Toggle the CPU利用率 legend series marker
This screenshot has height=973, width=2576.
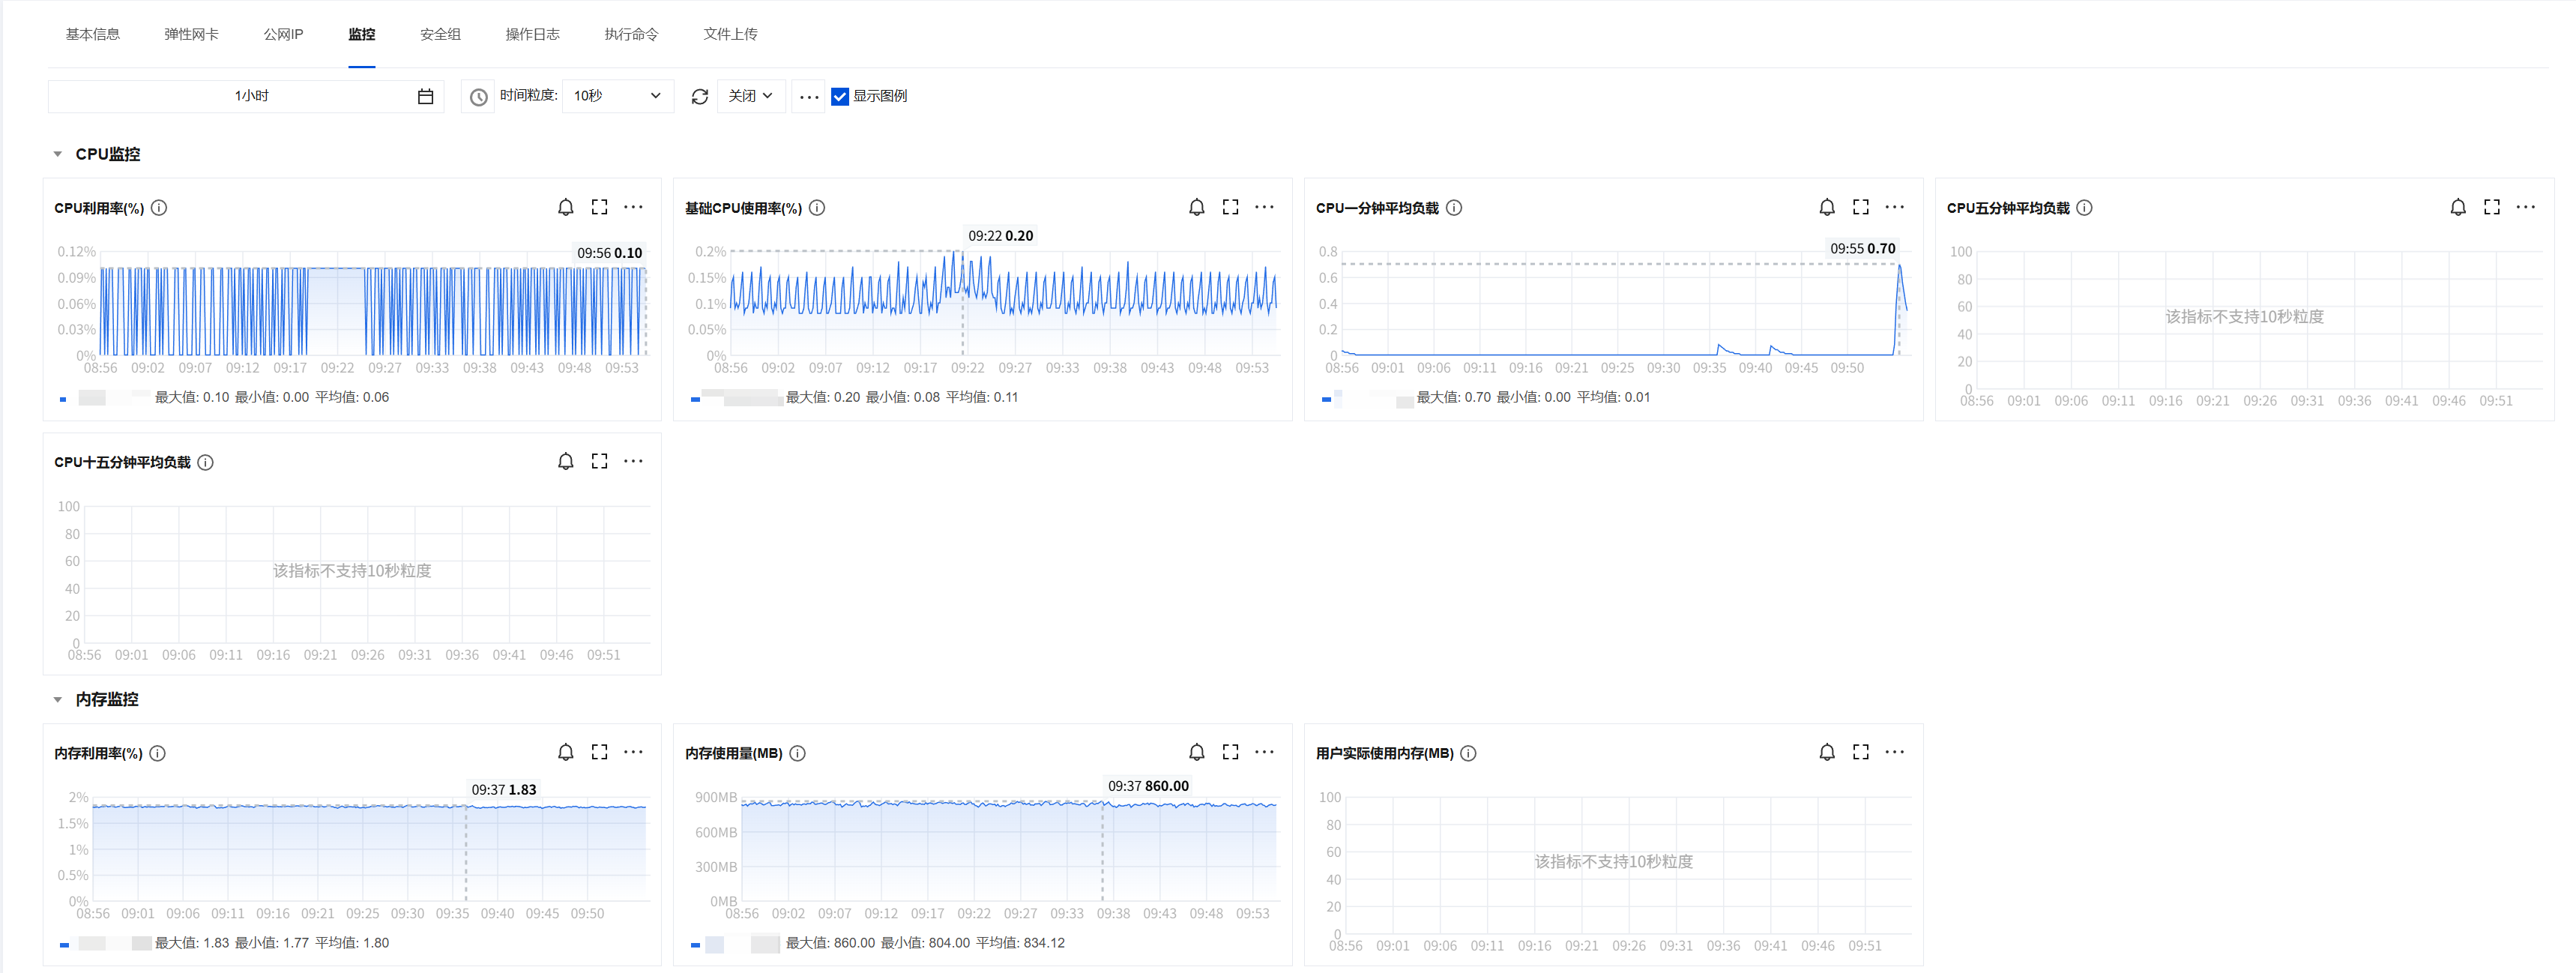(x=63, y=398)
